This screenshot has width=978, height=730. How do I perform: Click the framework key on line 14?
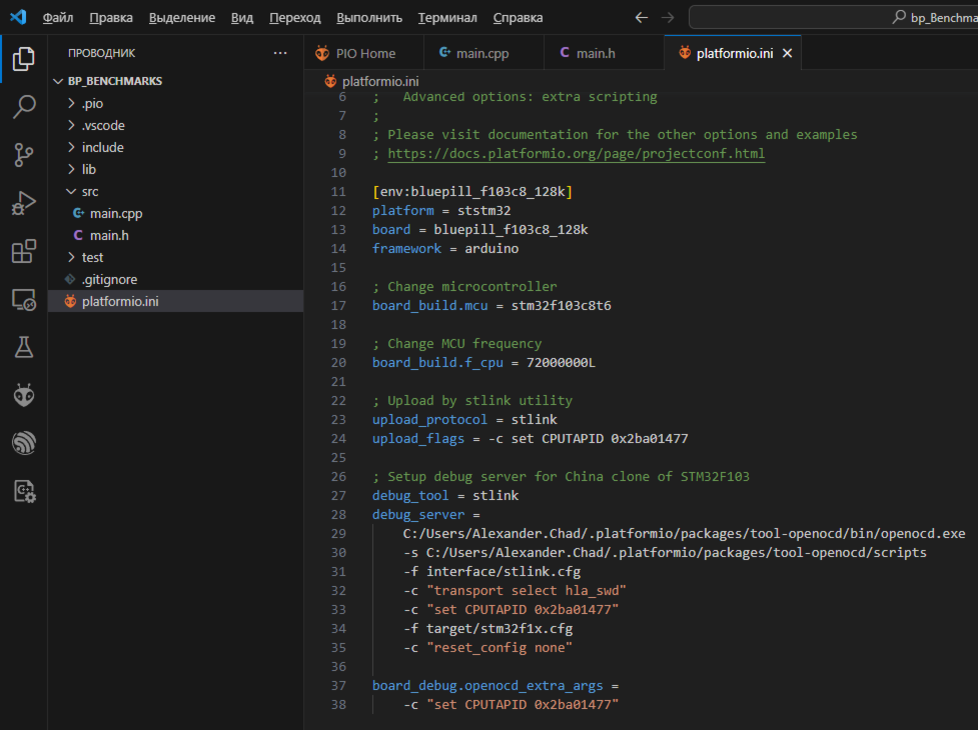pyautogui.click(x=407, y=248)
